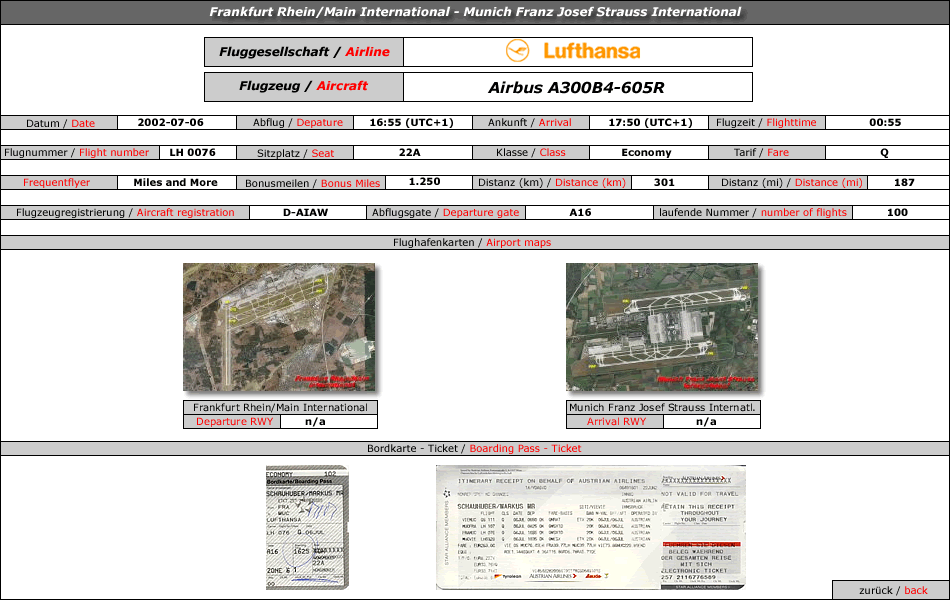Open the Munich airport map thumbnail
The image size is (950, 600).
pos(662,327)
